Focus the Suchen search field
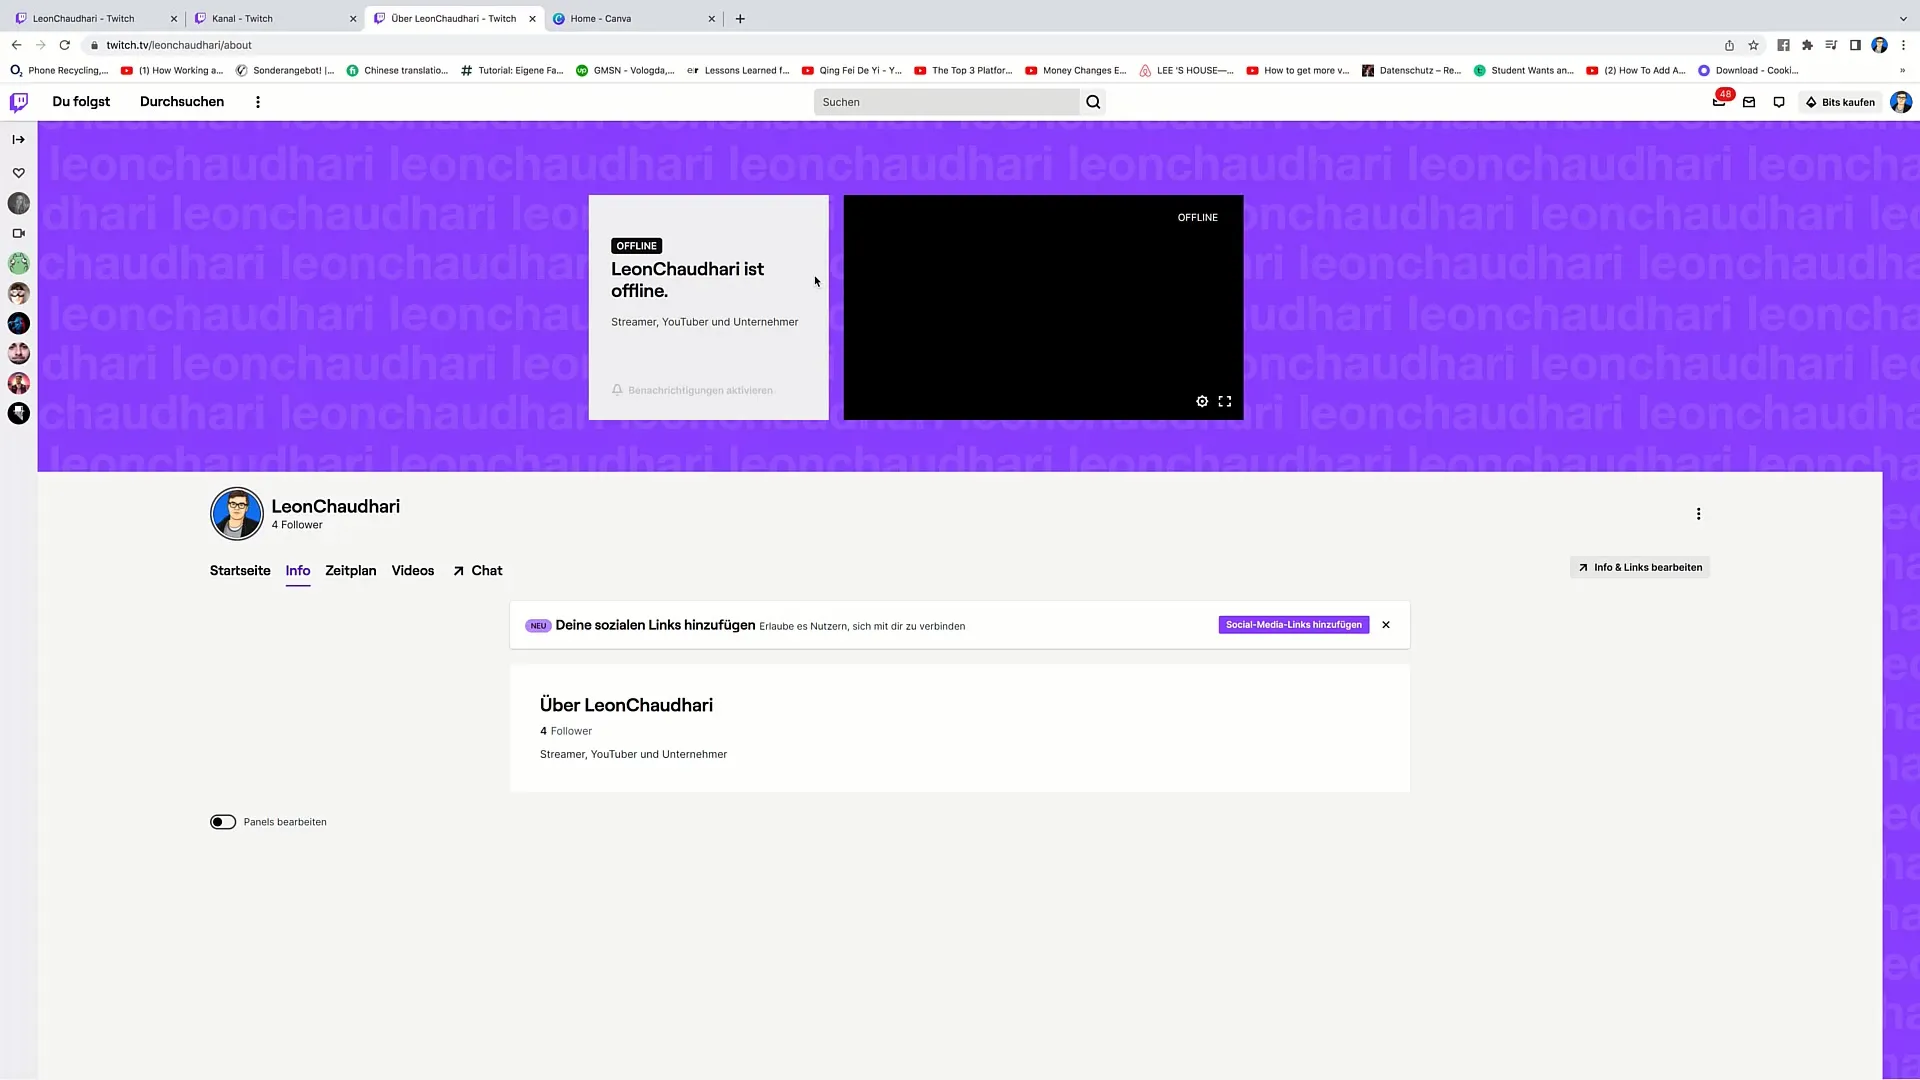This screenshot has height=1080, width=1920. click(x=946, y=102)
